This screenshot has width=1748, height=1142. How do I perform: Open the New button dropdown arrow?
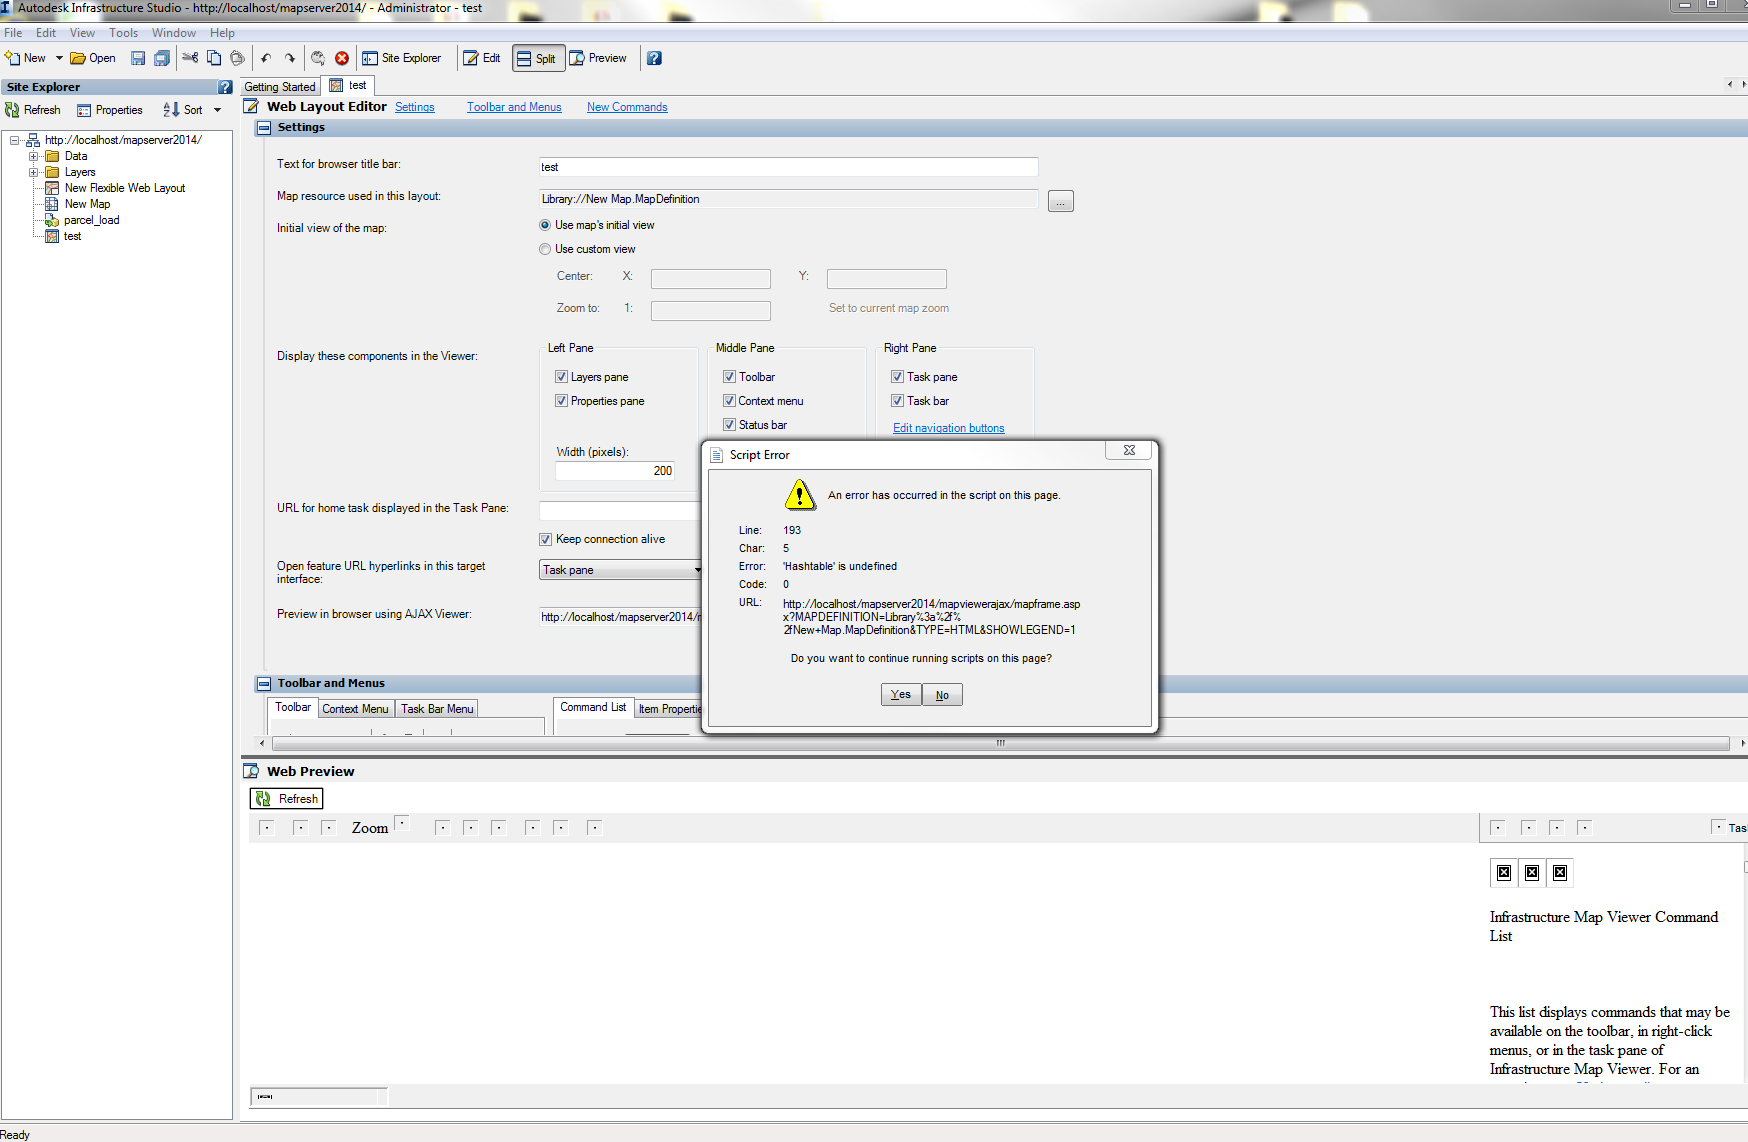59,58
